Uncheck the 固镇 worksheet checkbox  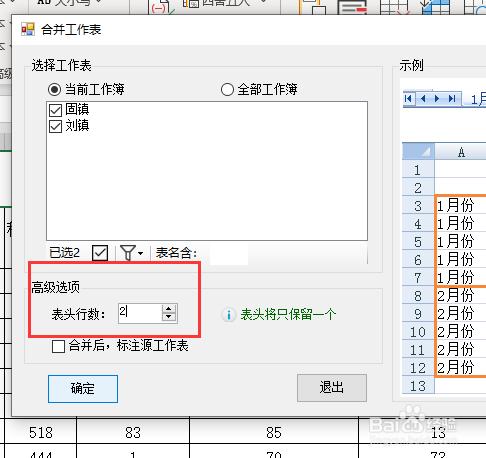tap(55, 110)
